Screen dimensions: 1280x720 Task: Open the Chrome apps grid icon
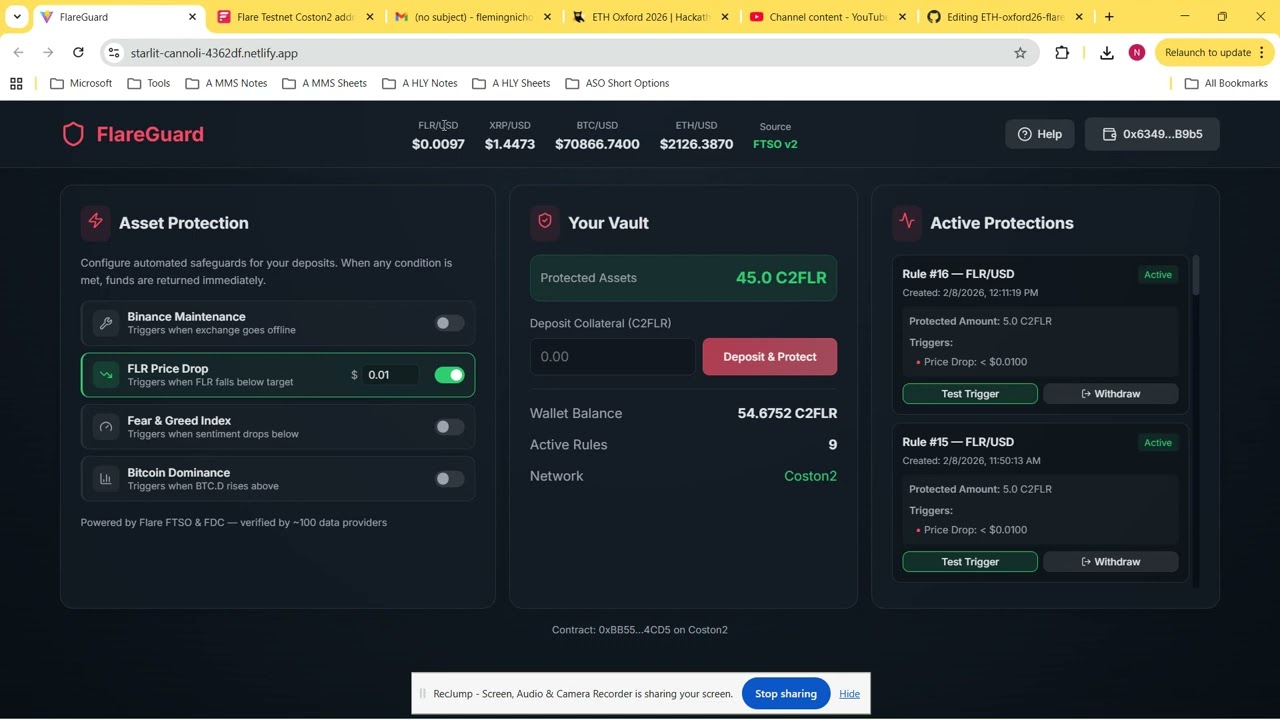pyautogui.click(x=16, y=83)
